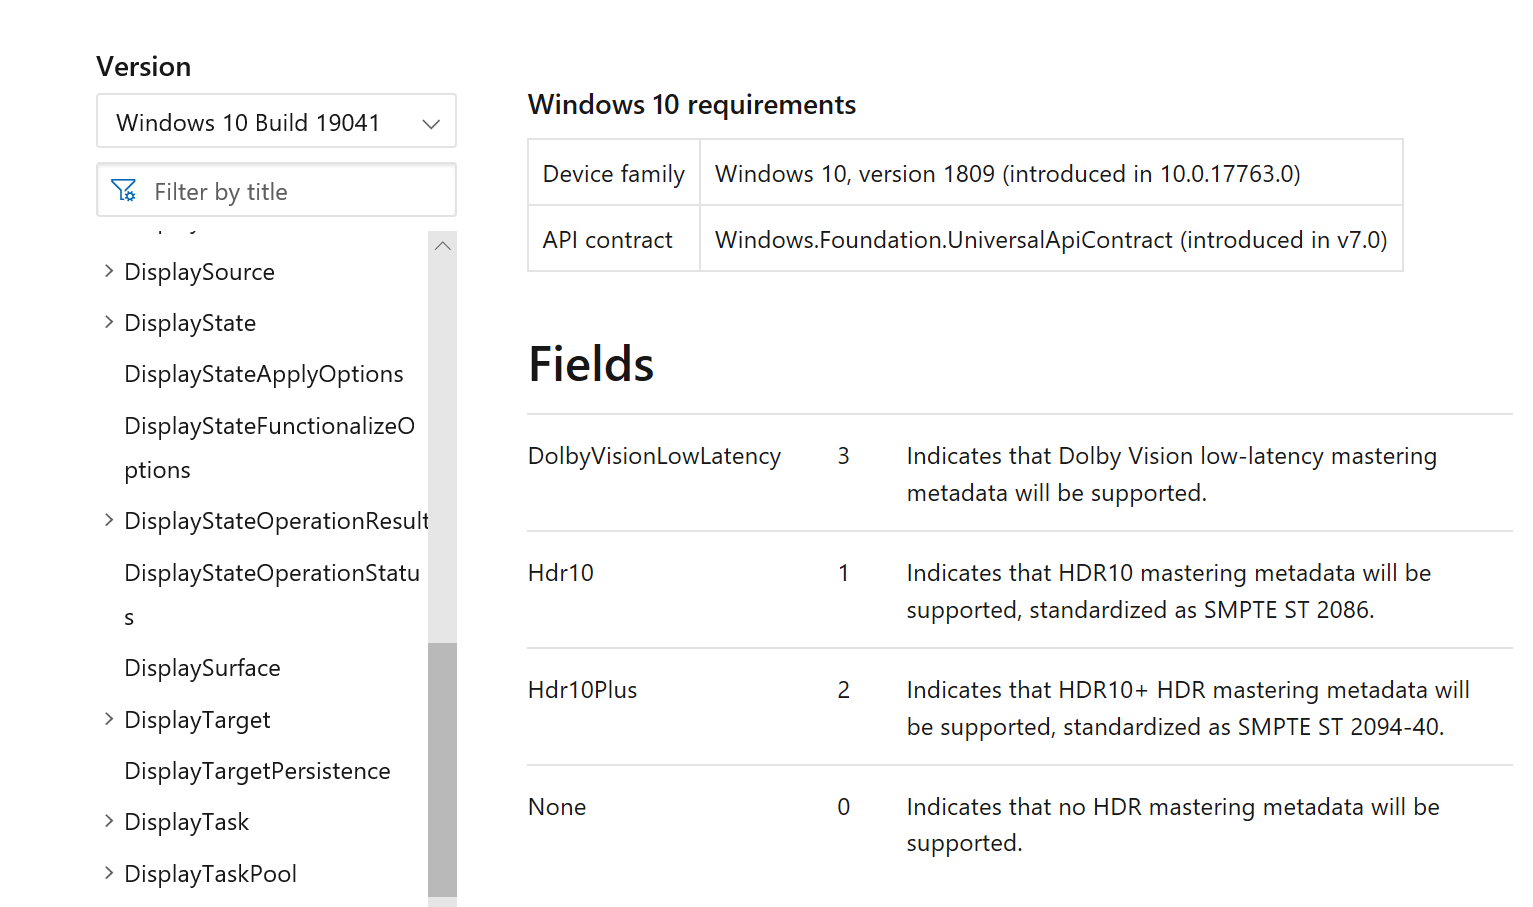Open DisplayTaskPool in the sidebar
The width and height of the screenshot is (1533, 907).
(210, 874)
